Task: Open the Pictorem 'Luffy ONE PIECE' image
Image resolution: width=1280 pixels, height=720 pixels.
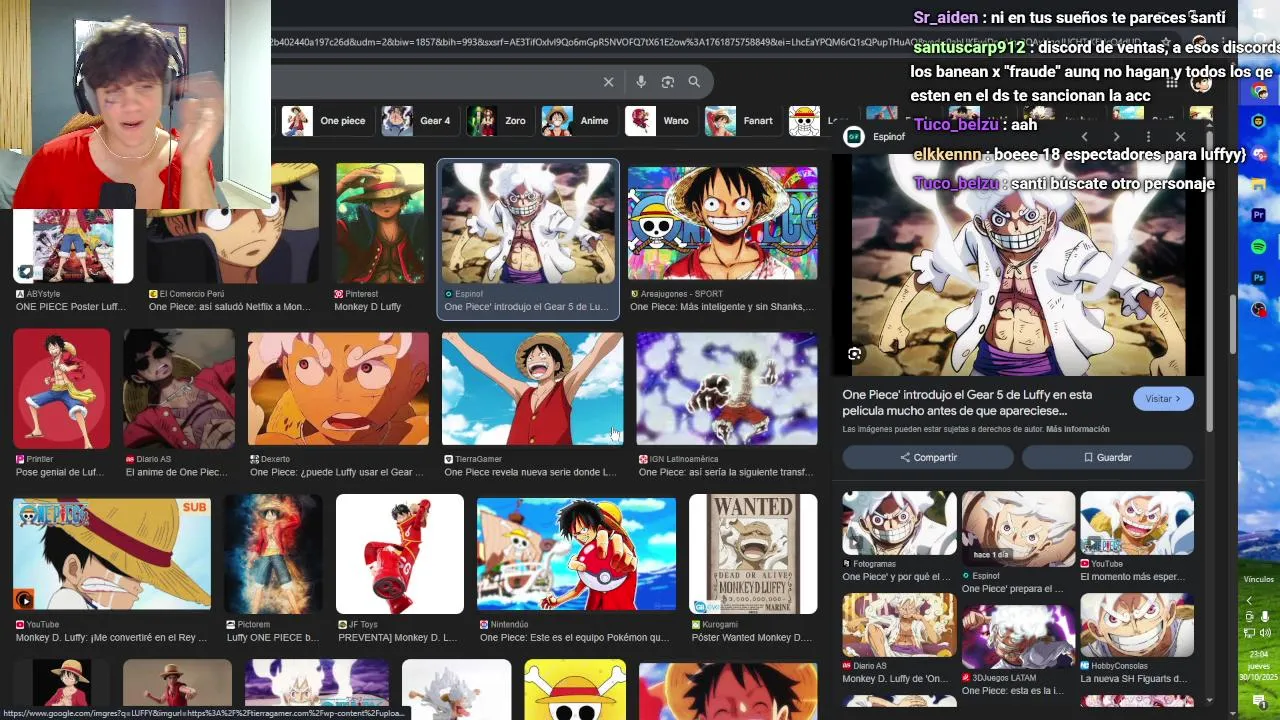Action: (x=273, y=554)
